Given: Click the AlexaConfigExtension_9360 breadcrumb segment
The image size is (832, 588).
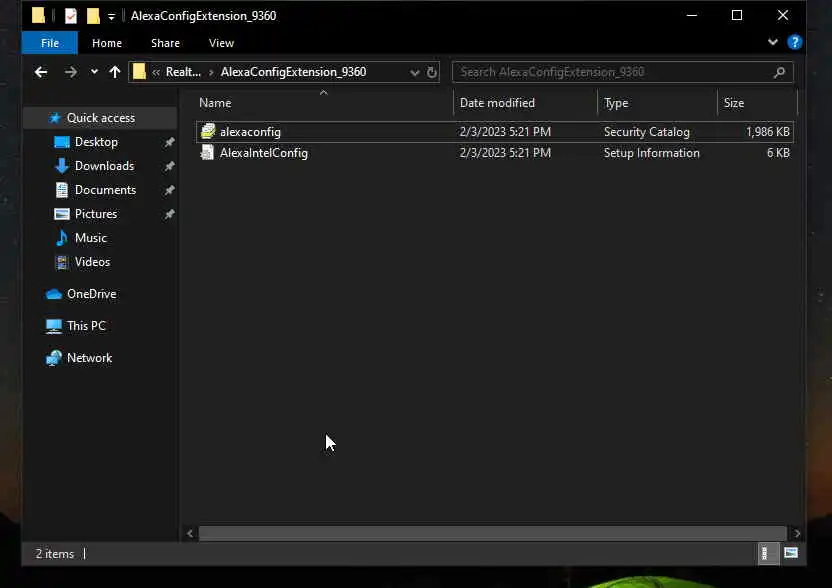Looking at the screenshot, I should click(x=293, y=72).
